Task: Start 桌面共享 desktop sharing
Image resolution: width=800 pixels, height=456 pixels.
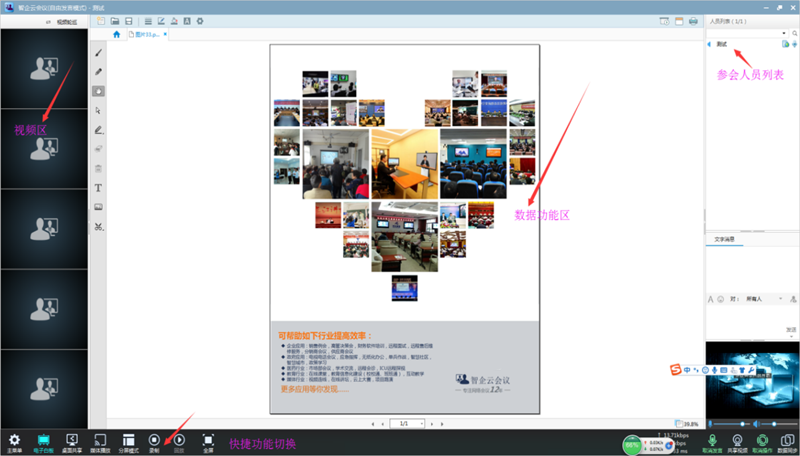Action: pyautogui.click(x=72, y=442)
